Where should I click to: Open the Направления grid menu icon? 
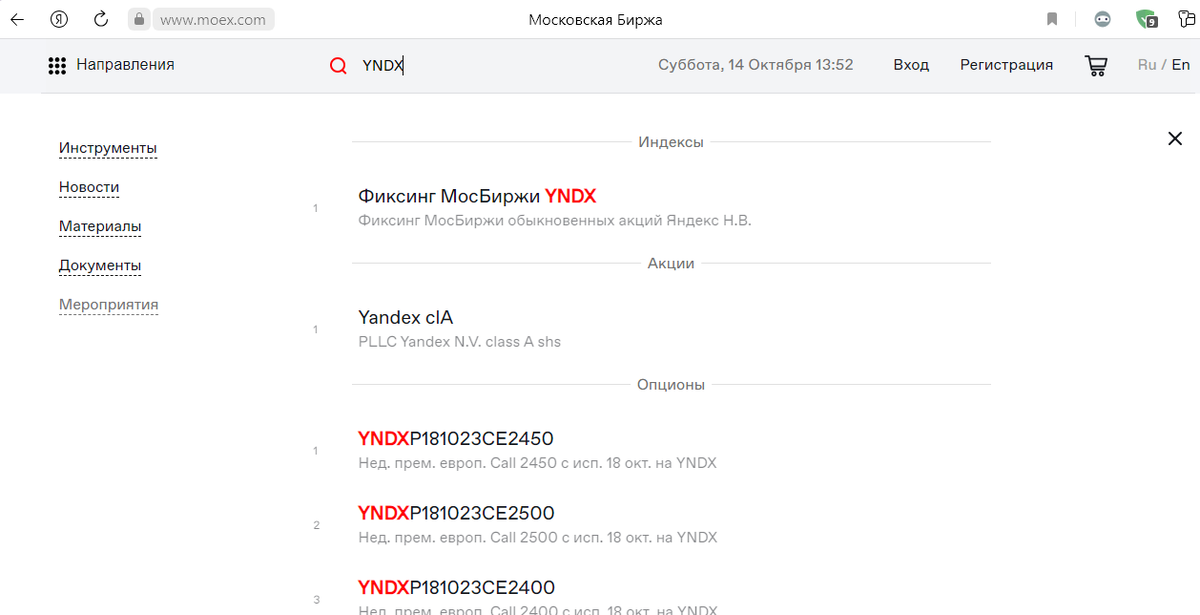pyautogui.click(x=57, y=64)
